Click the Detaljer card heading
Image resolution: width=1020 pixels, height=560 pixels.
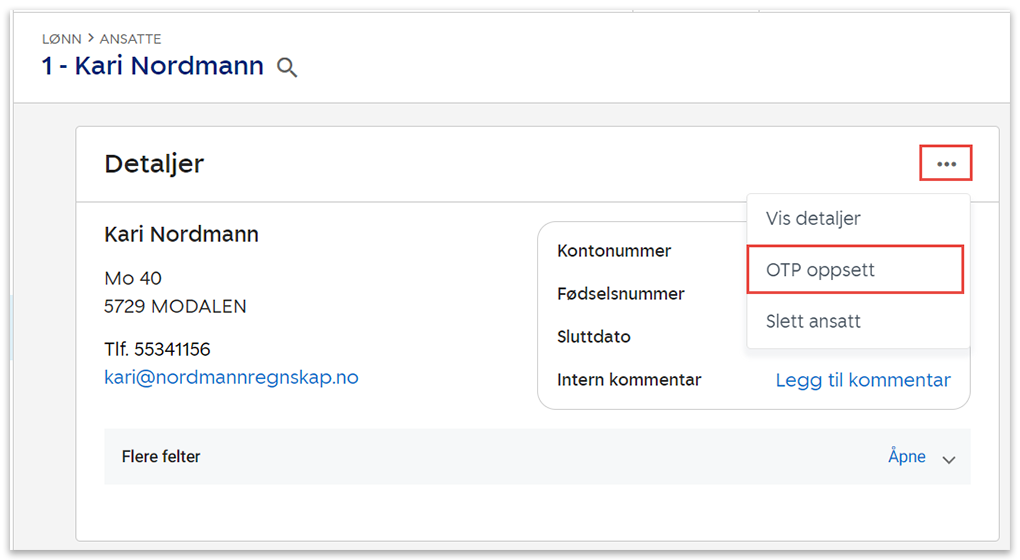(x=154, y=164)
